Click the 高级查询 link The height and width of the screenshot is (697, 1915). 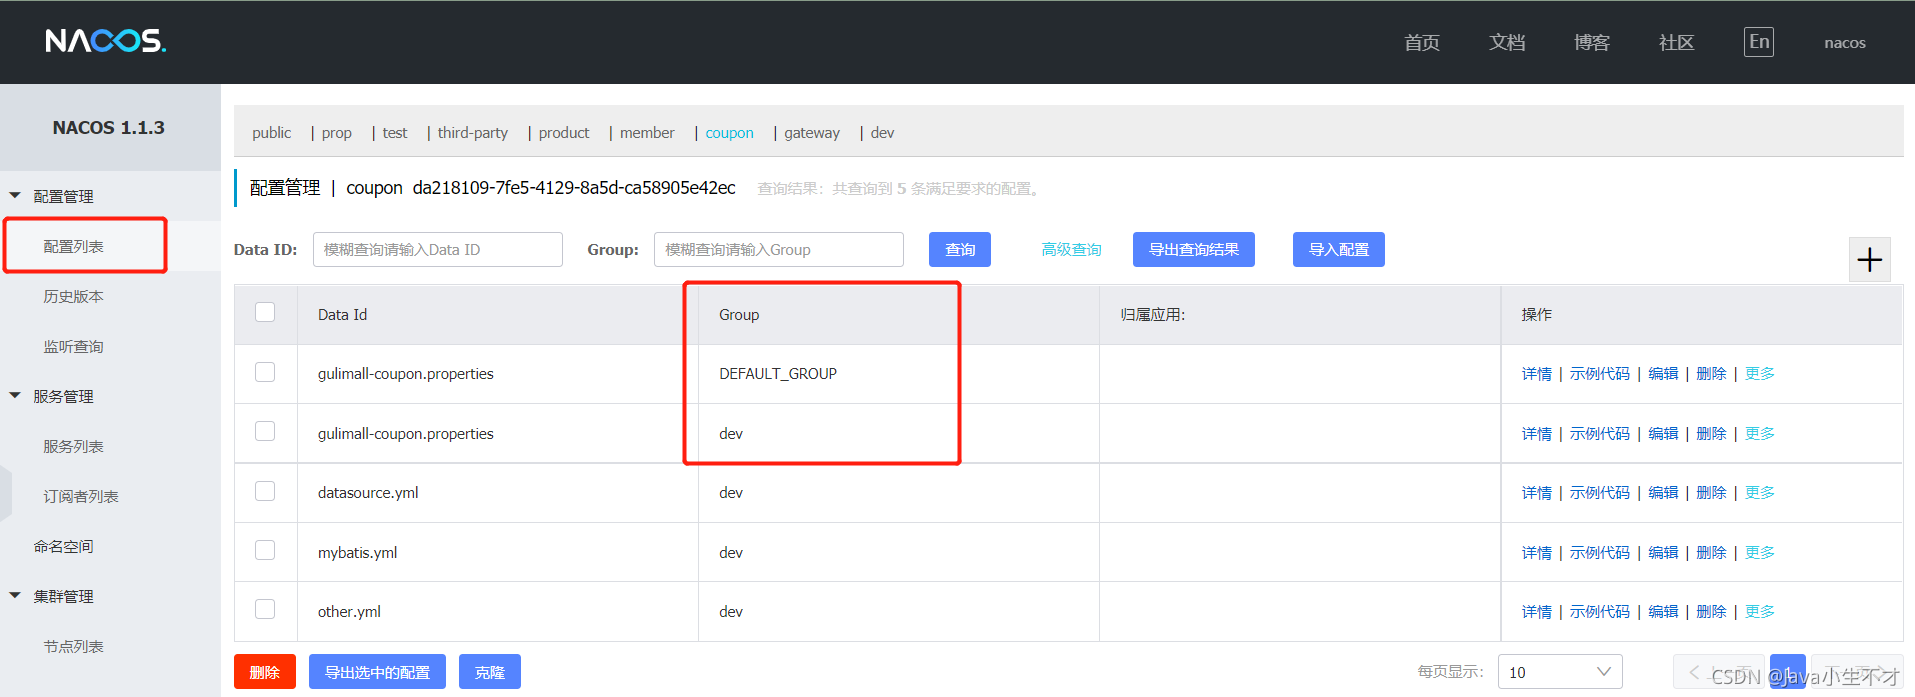point(1071,250)
